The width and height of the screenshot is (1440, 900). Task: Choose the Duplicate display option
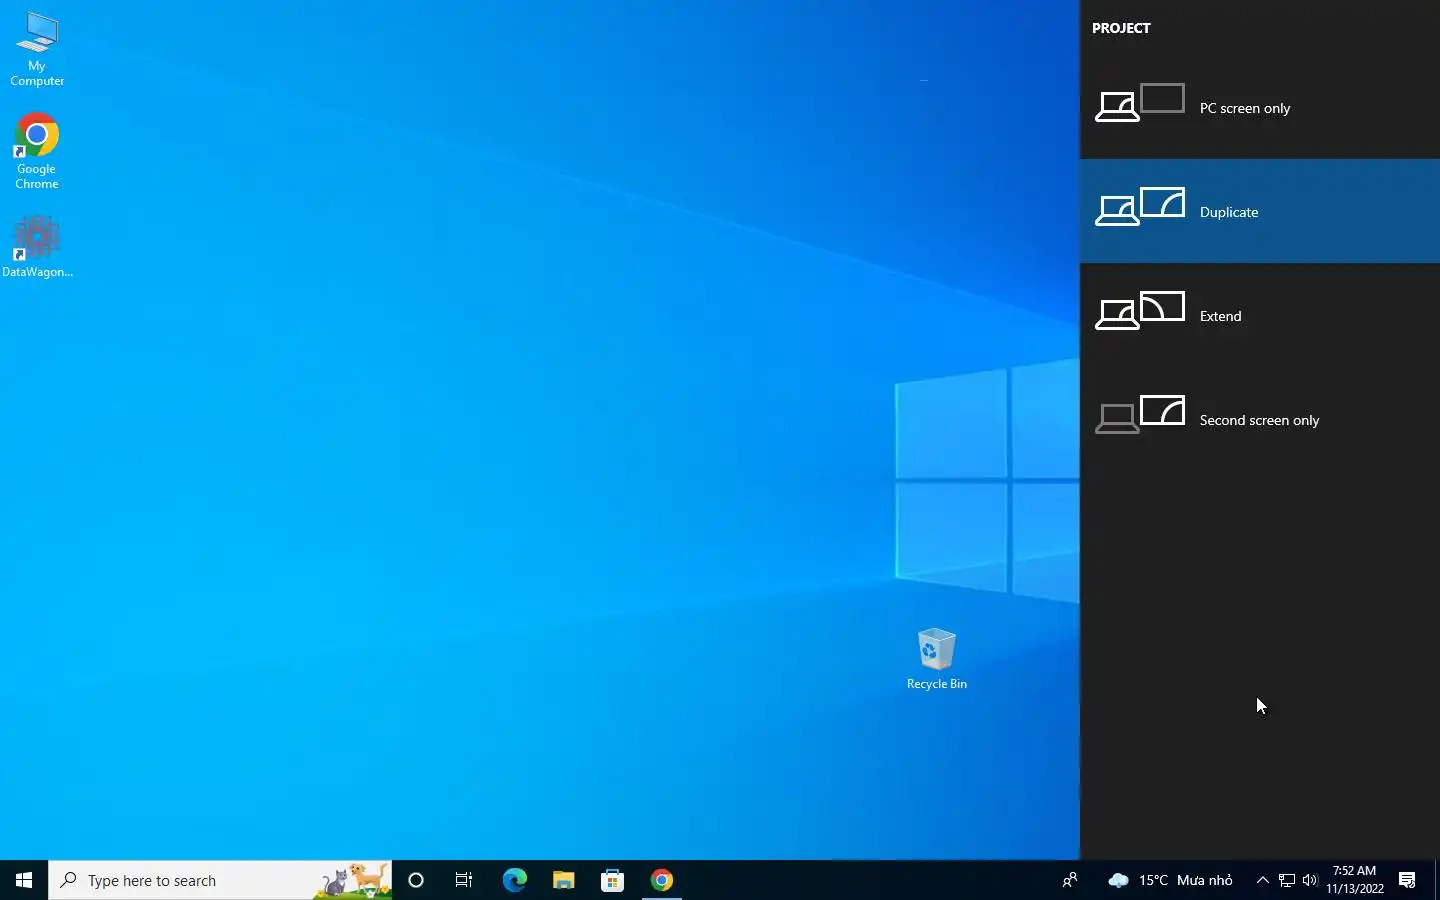click(x=1260, y=211)
